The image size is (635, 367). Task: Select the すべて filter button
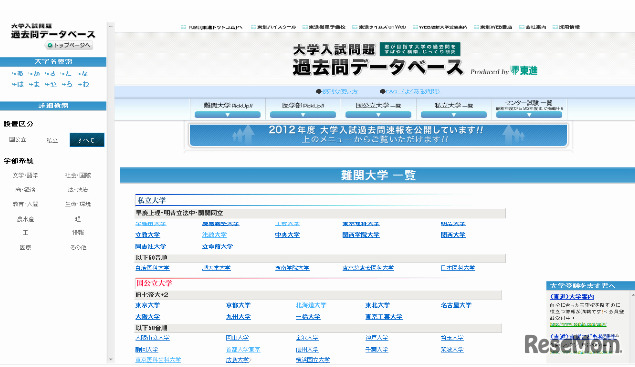pyautogui.click(x=87, y=140)
